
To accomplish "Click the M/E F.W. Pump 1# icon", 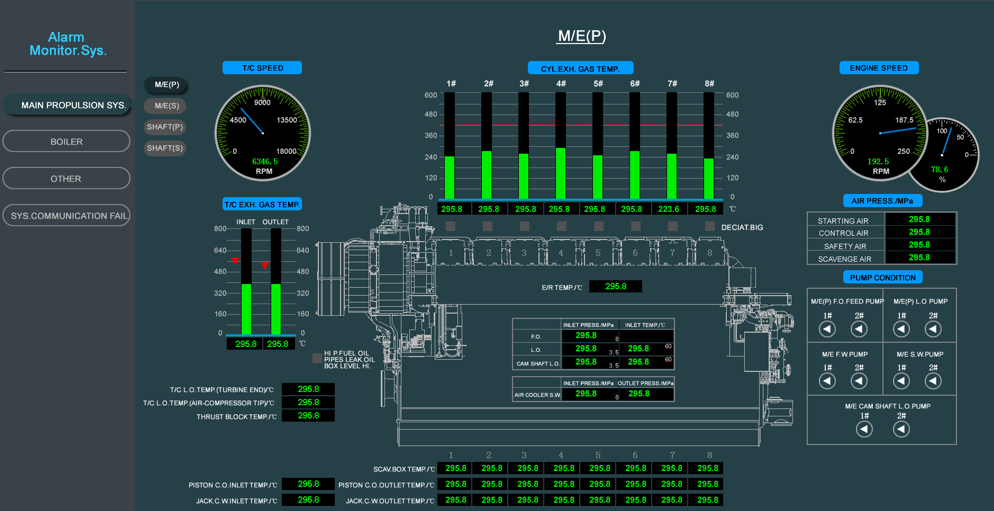I will (827, 381).
